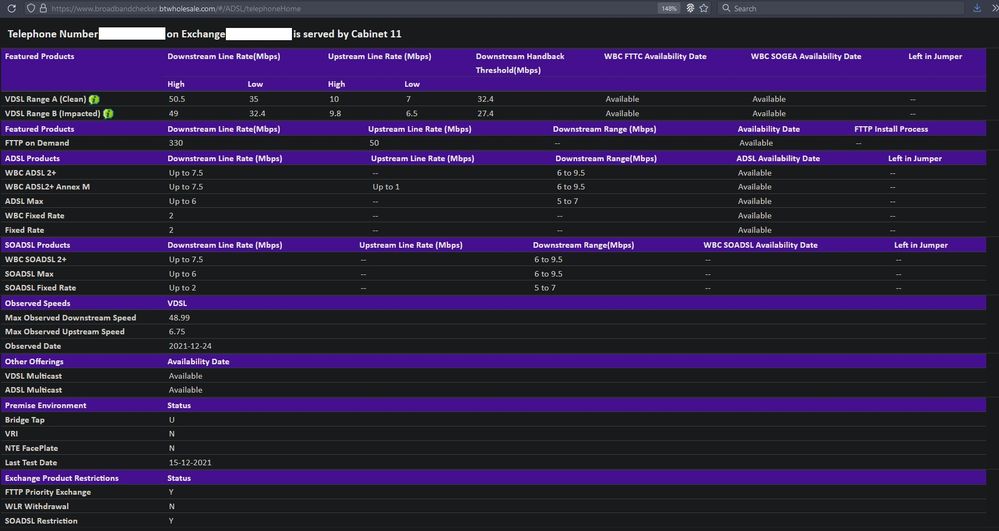Click the broadbandchecker.btwholesale.com URL bar
Viewport: 999px width, 531px height.
[x=175, y=9]
